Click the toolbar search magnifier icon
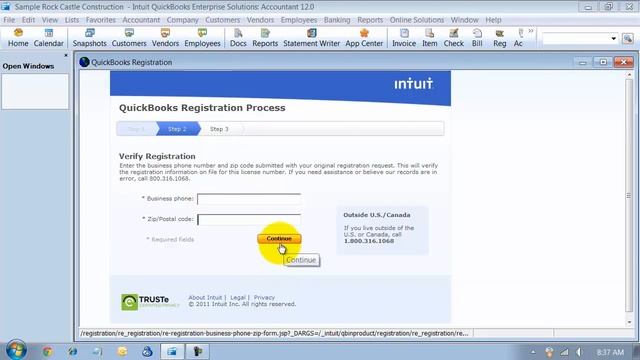 (x=628, y=39)
